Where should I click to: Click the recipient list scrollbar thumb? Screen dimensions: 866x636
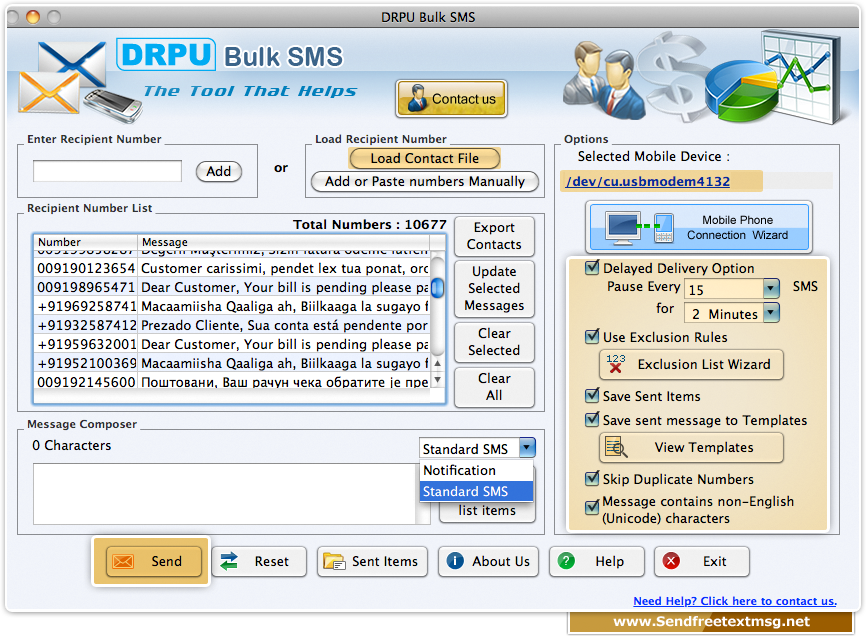point(437,288)
